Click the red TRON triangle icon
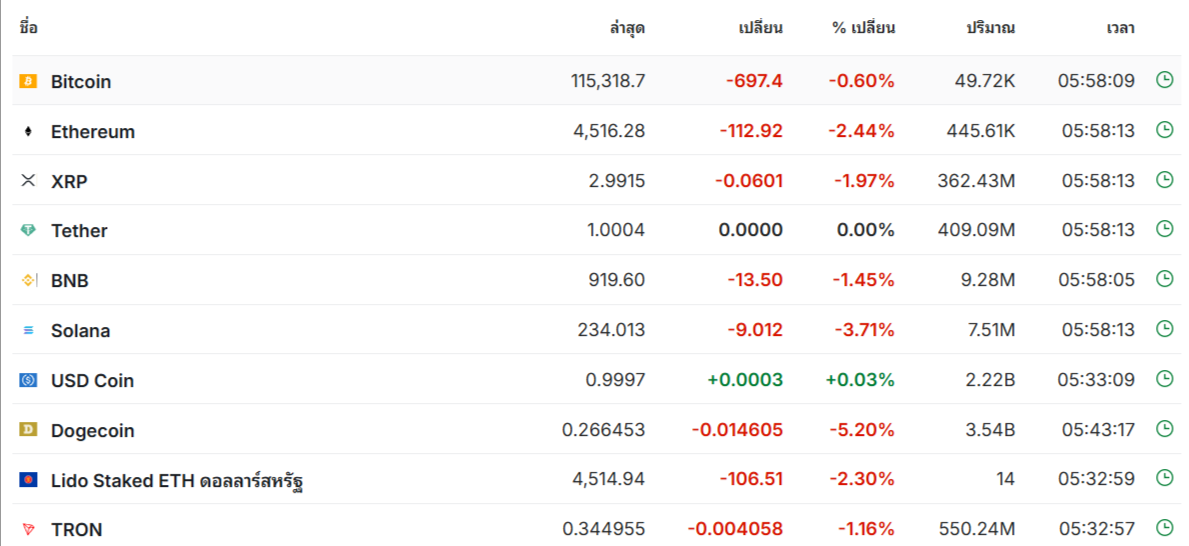Image resolution: width=1189 pixels, height=546 pixels. [28, 529]
